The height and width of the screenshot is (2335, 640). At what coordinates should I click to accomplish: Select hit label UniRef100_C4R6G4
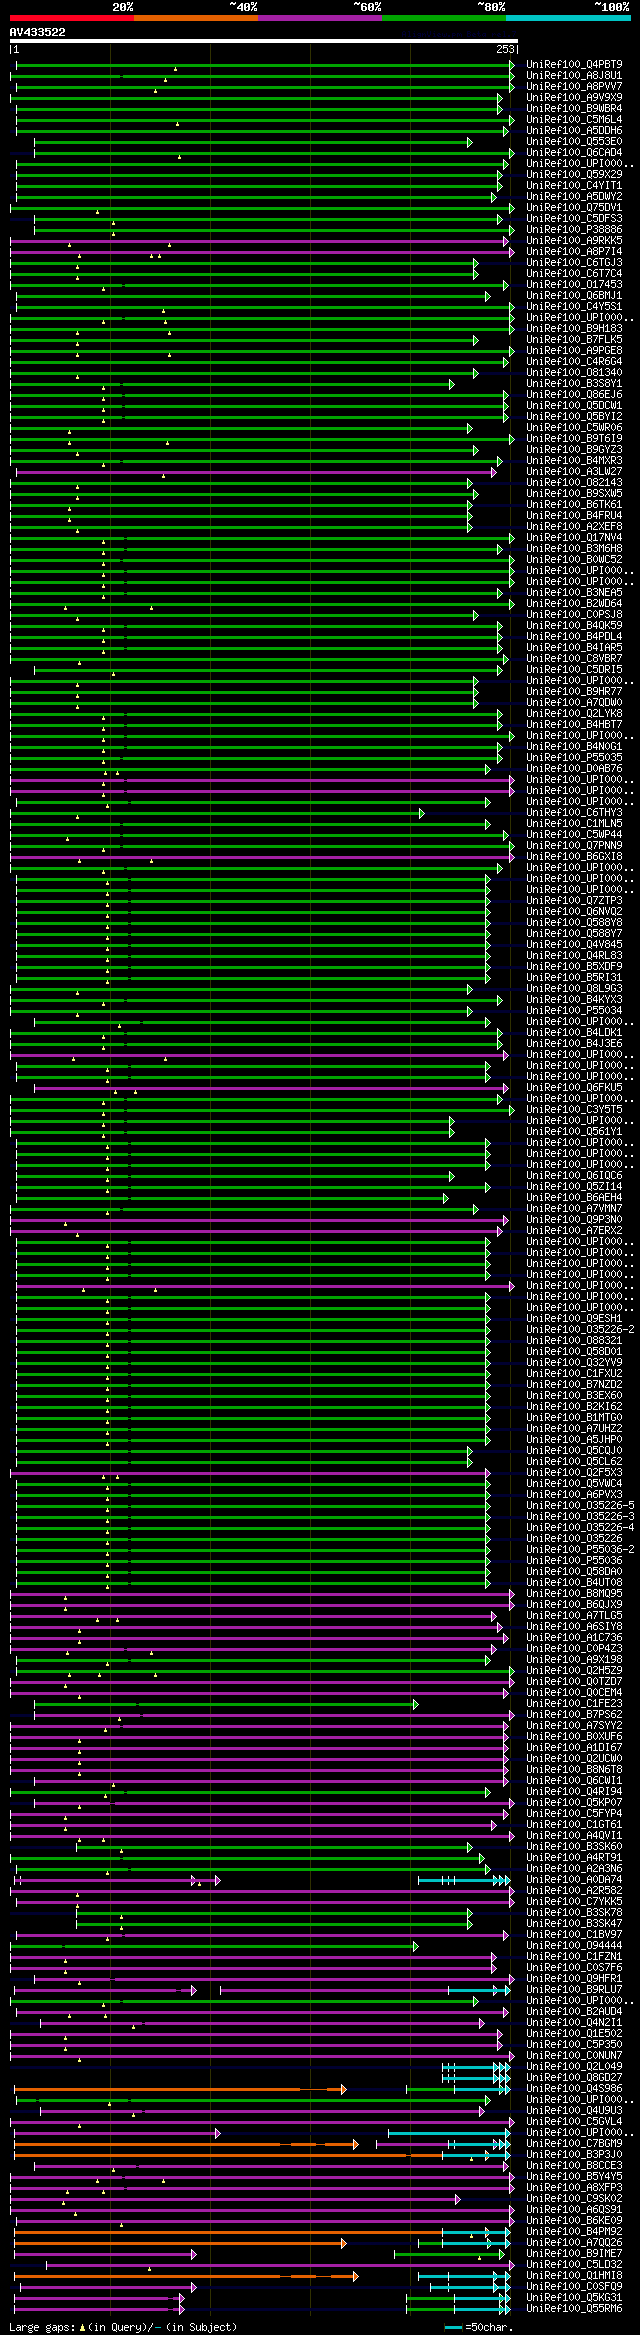tap(574, 361)
